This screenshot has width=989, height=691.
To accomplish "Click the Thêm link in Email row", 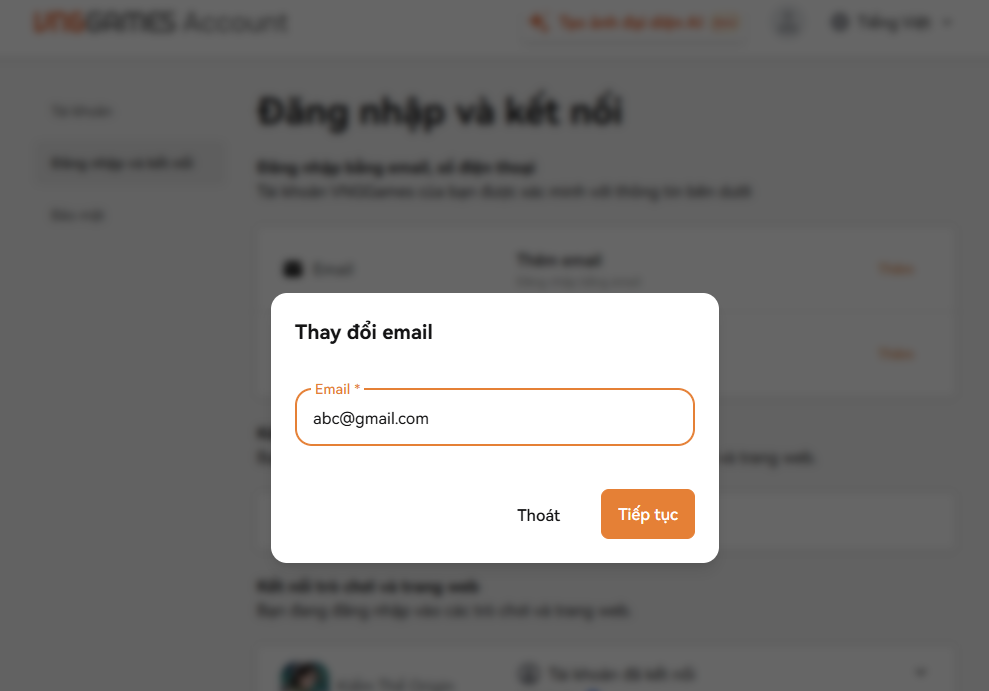I will click(895, 269).
